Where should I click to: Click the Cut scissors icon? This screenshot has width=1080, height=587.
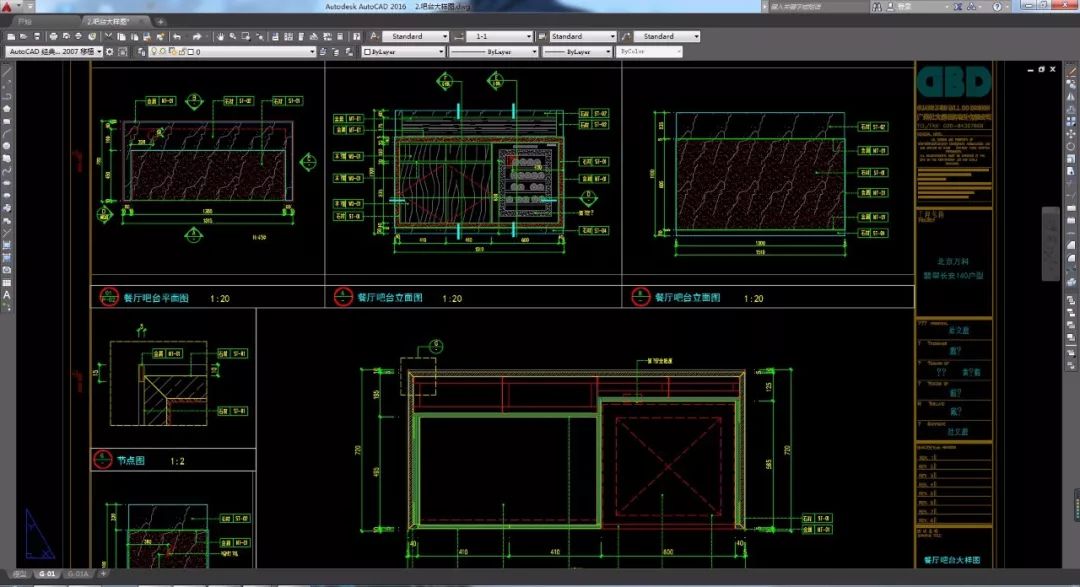tap(107, 37)
